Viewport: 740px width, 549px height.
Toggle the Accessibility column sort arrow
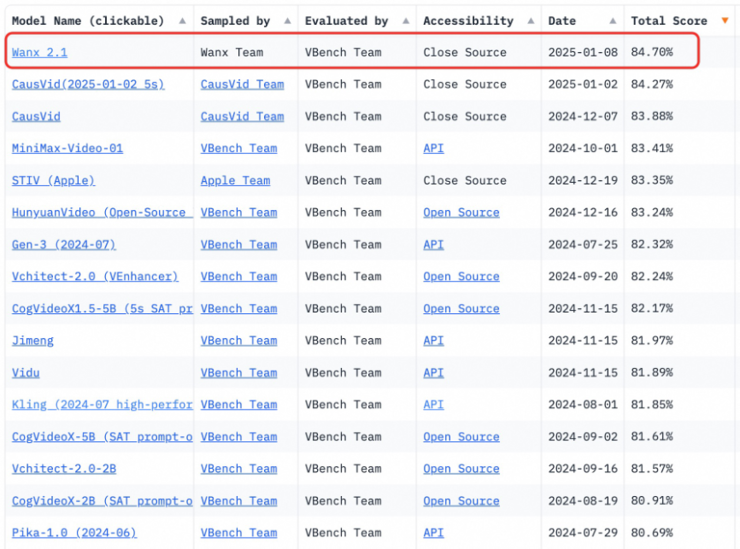pyautogui.click(x=530, y=20)
